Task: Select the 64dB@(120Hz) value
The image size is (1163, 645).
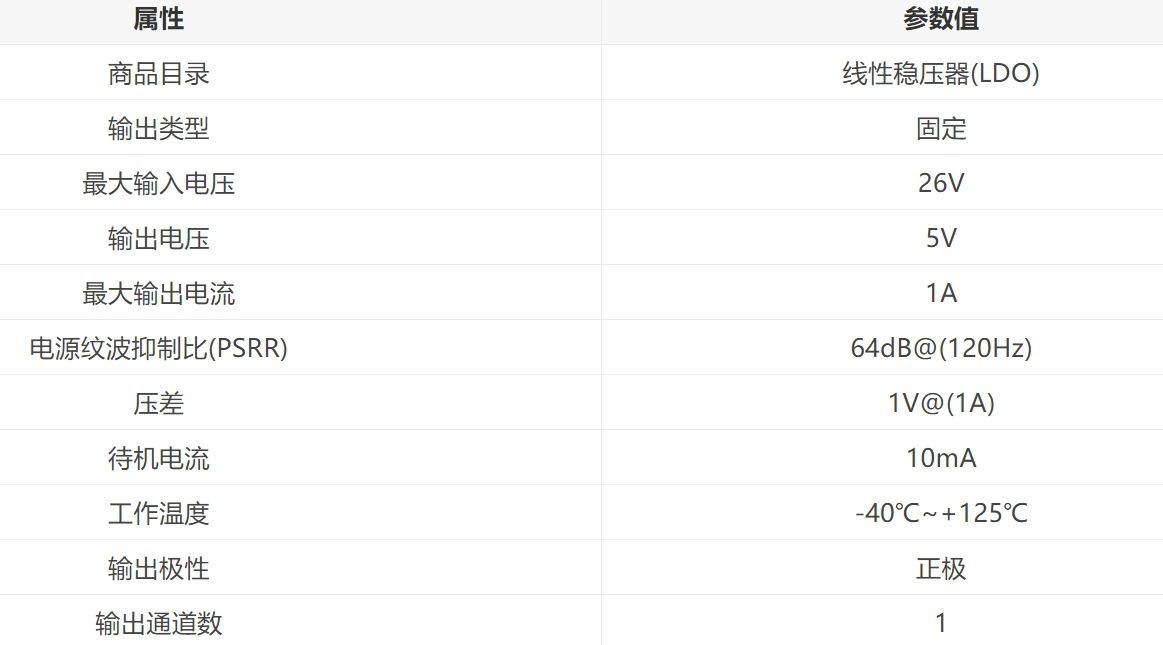Action: tap(940, 349)
